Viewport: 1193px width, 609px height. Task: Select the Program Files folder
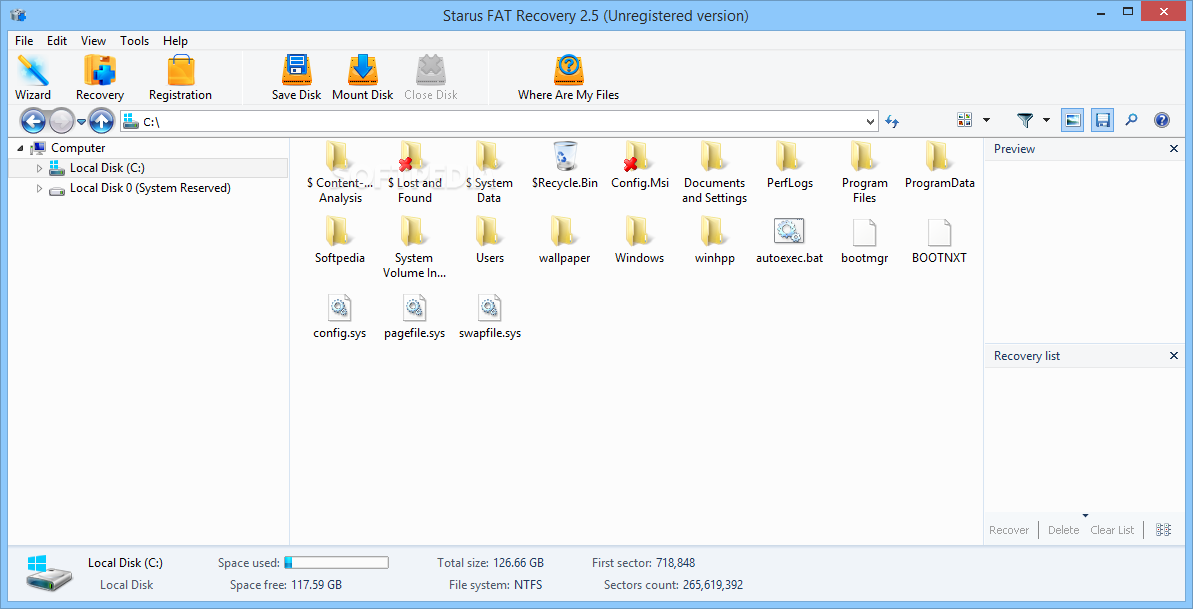tap(864, 173)
